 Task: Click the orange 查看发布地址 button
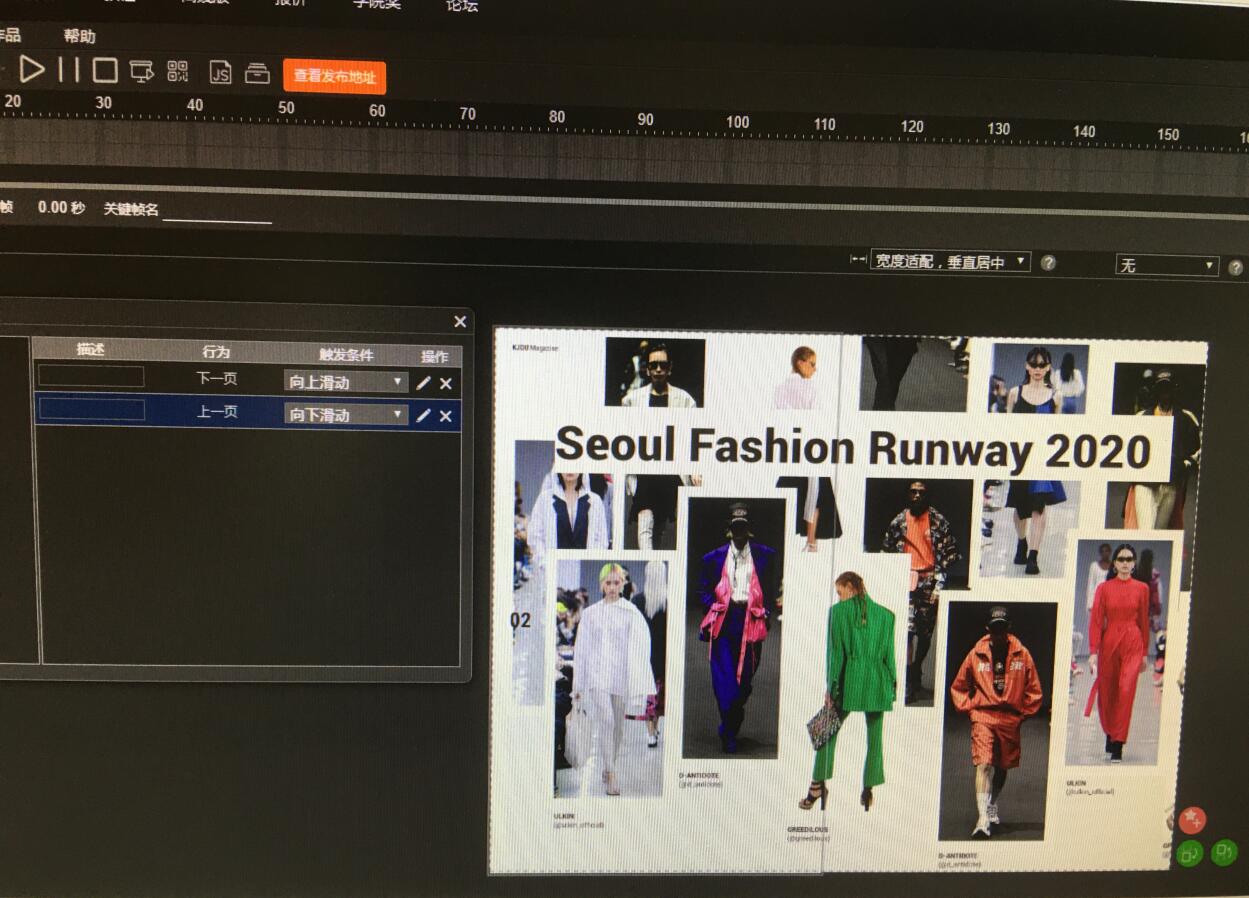tap(334, 76)
